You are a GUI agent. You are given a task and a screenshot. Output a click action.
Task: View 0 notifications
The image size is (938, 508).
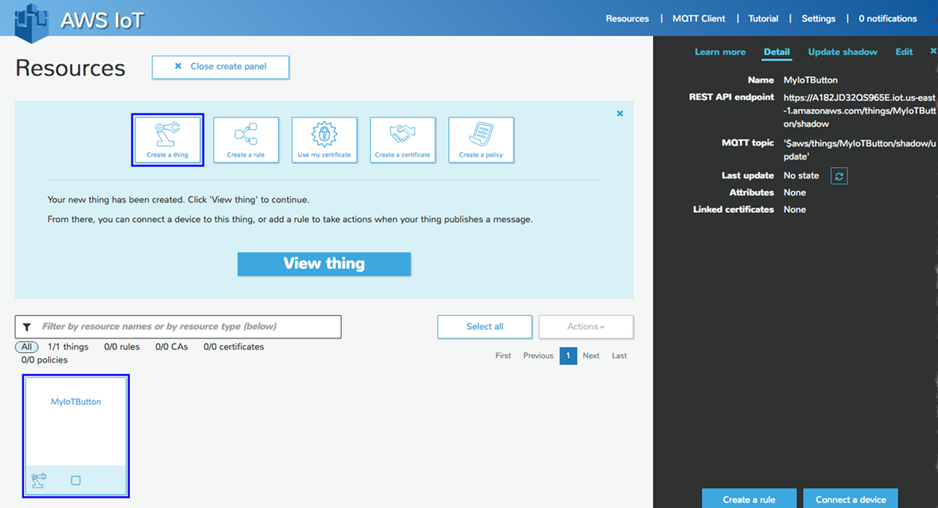pos(887,19)
